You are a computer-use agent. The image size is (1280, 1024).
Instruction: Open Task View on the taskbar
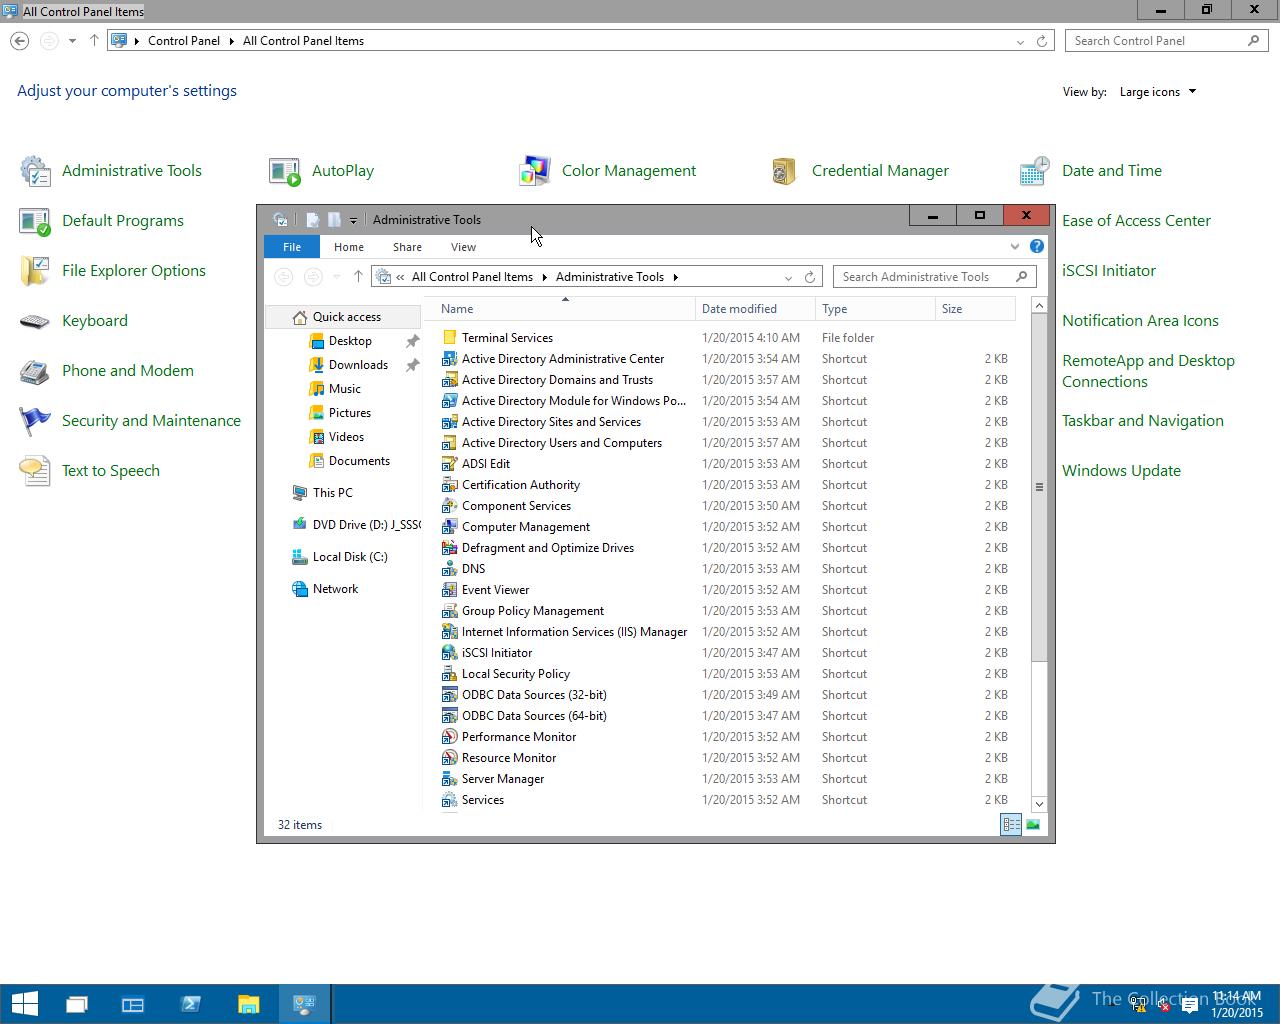pyautogui.click(x=77, y=1004)
